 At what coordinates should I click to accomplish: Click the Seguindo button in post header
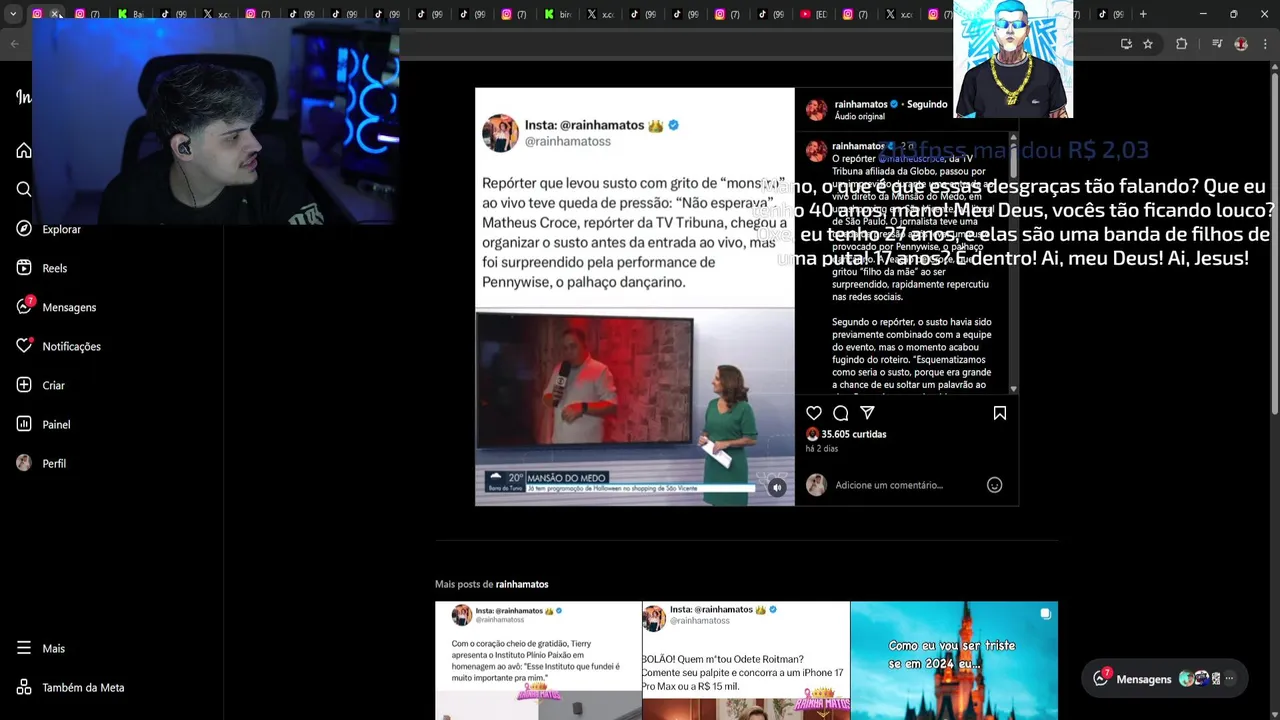(x=927, y=104)
